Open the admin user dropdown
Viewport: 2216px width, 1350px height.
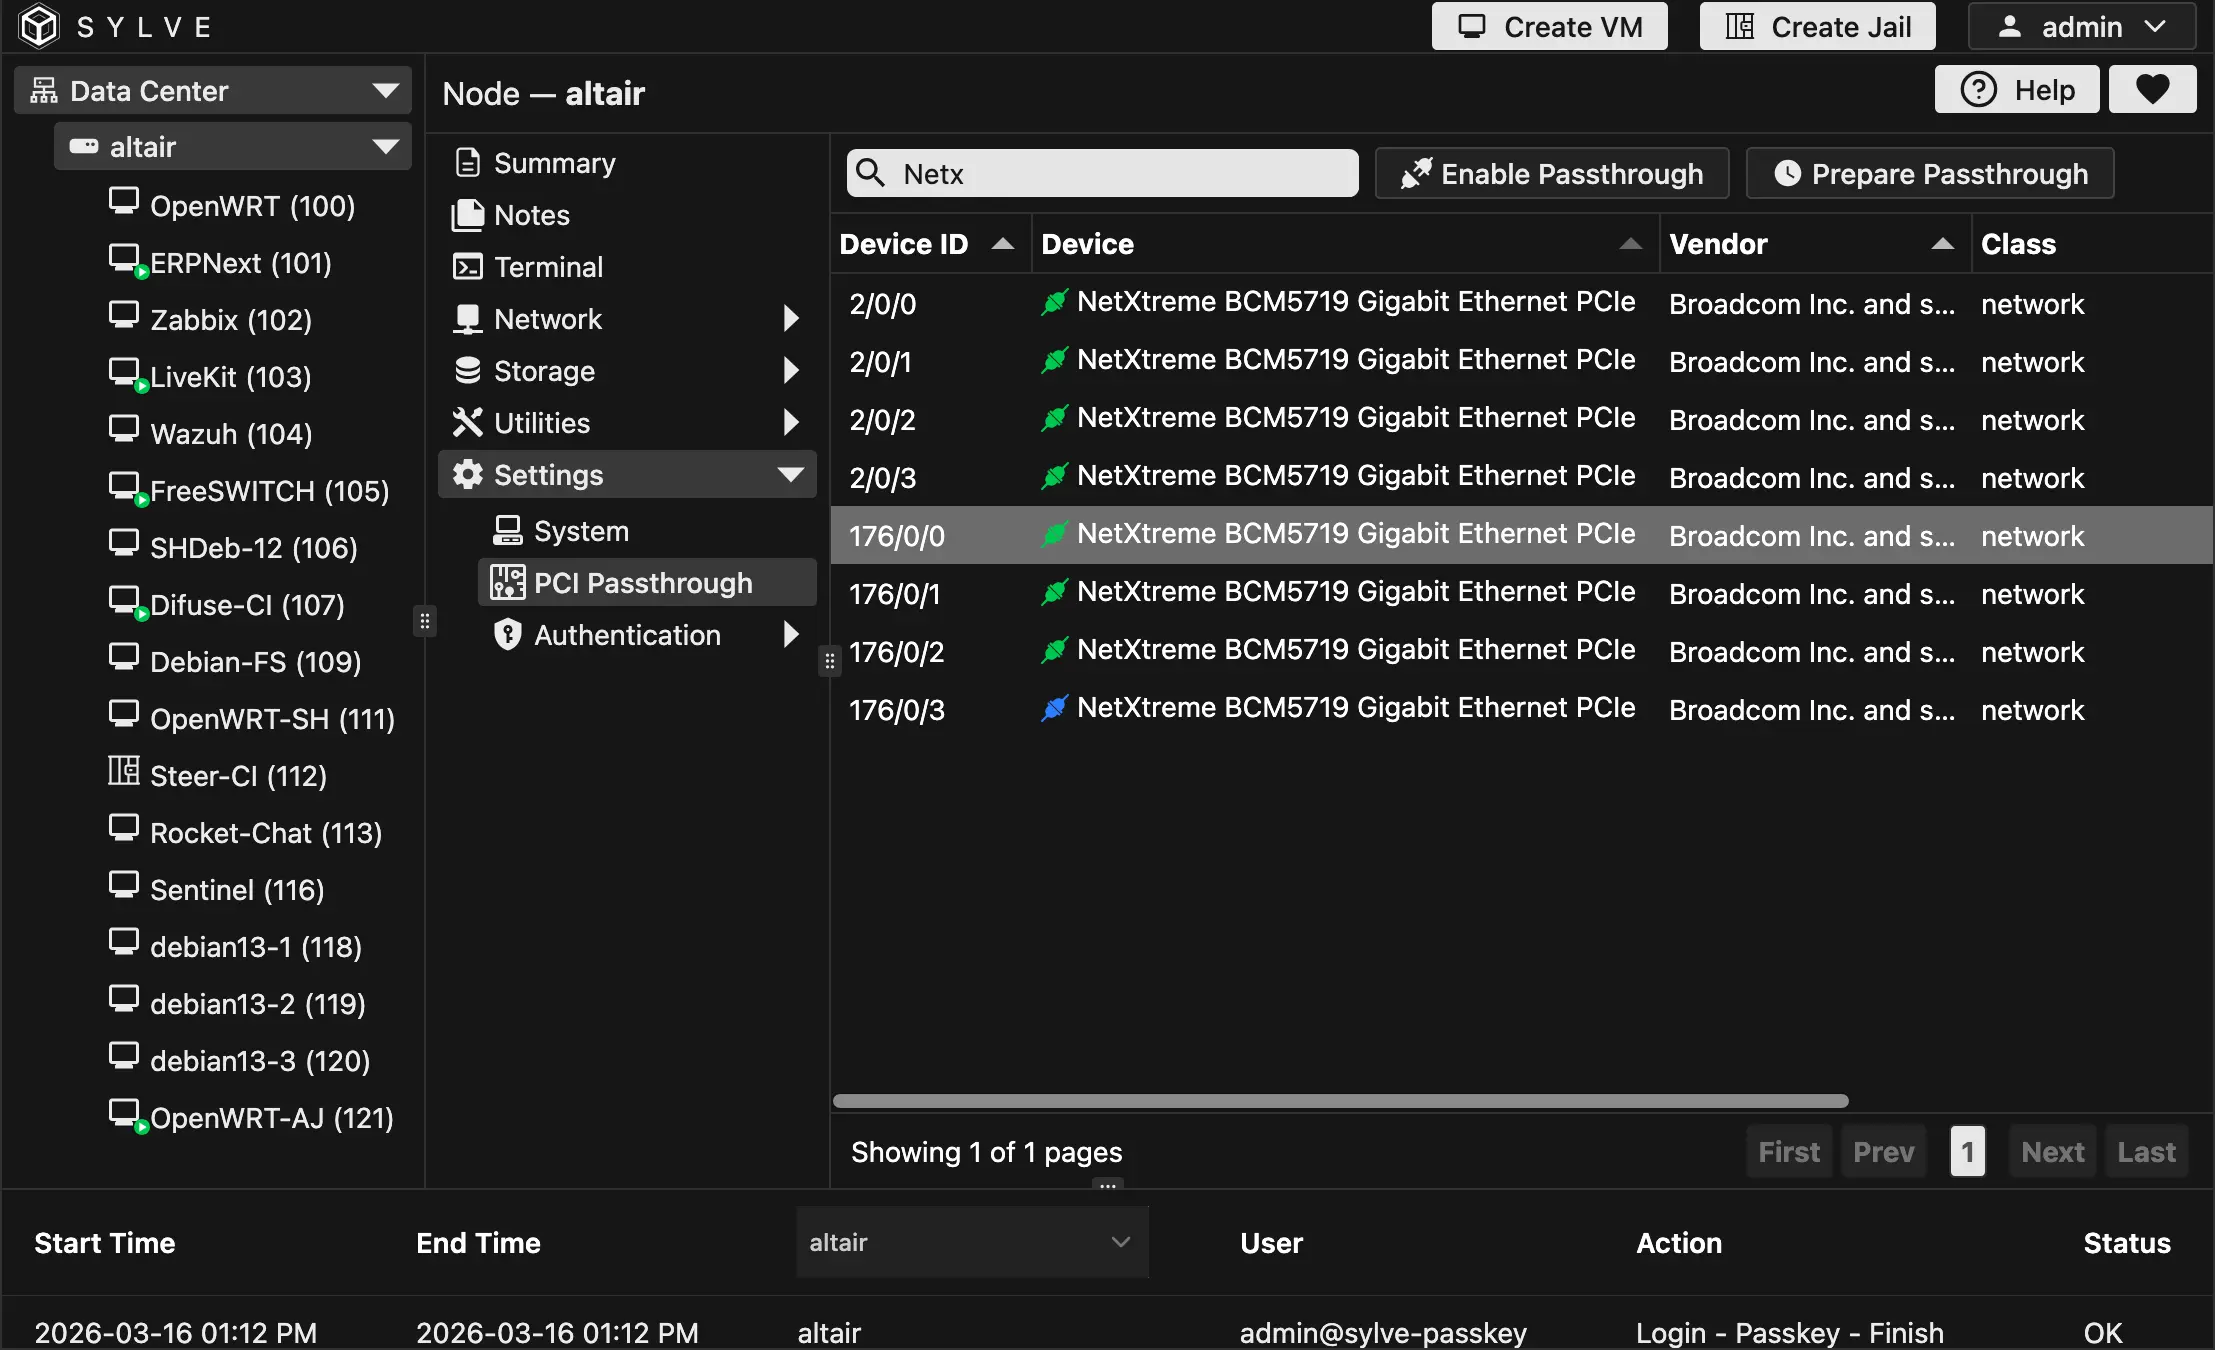coord(2081,27)
